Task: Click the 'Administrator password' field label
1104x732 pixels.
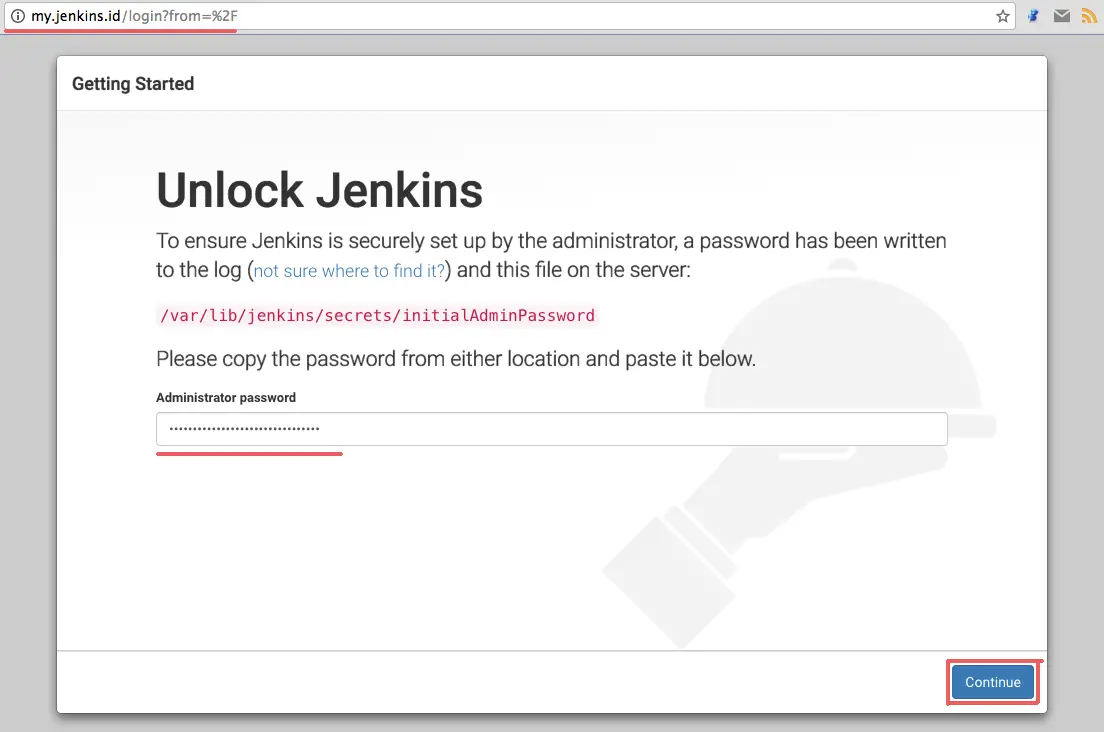Action: pos(226,398)
